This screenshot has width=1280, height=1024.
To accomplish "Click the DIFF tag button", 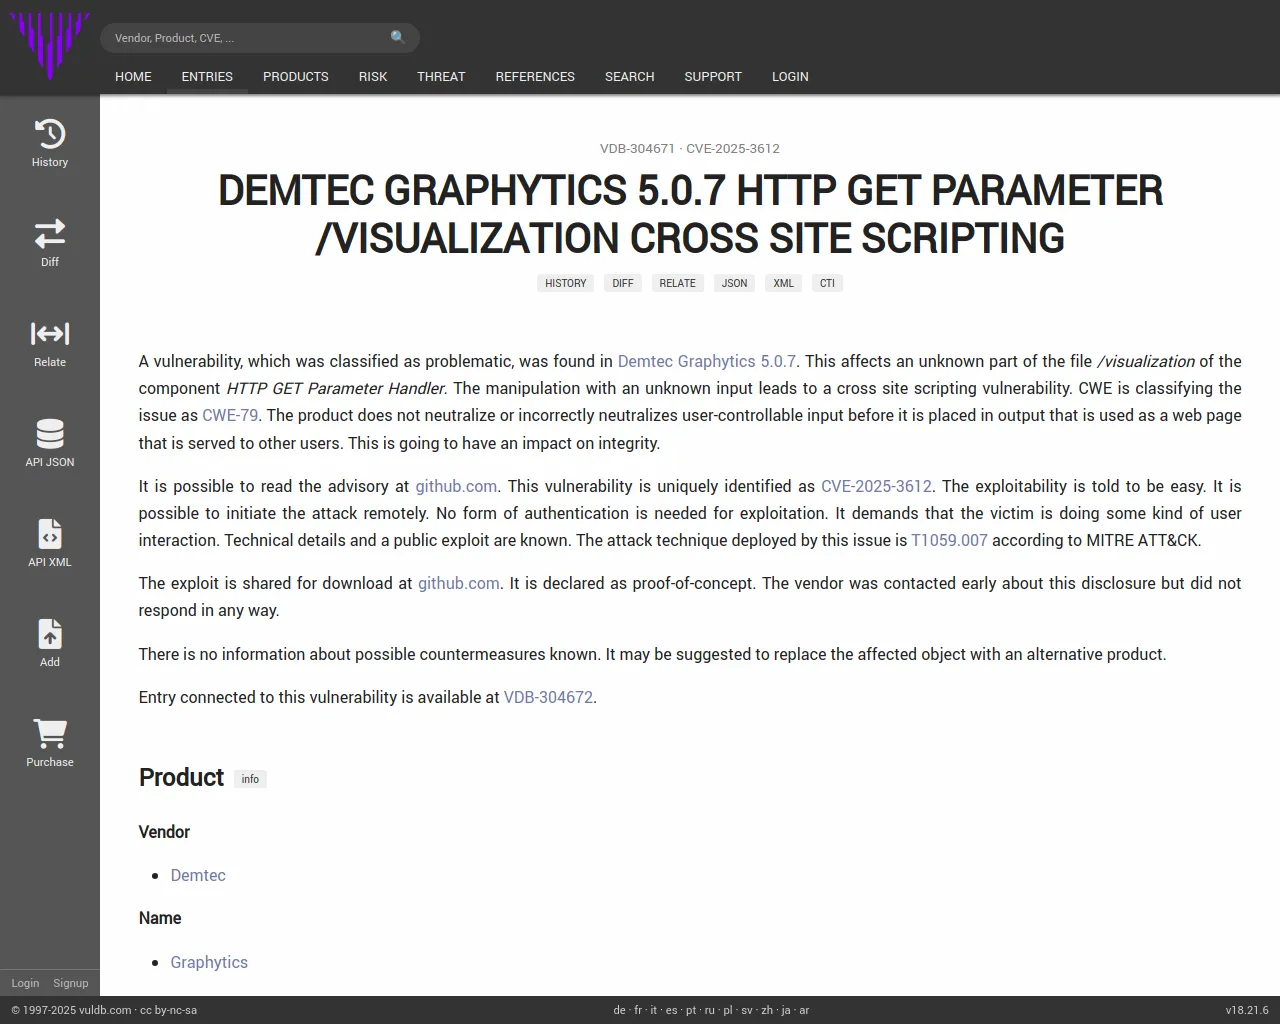I will coord(623,283).
